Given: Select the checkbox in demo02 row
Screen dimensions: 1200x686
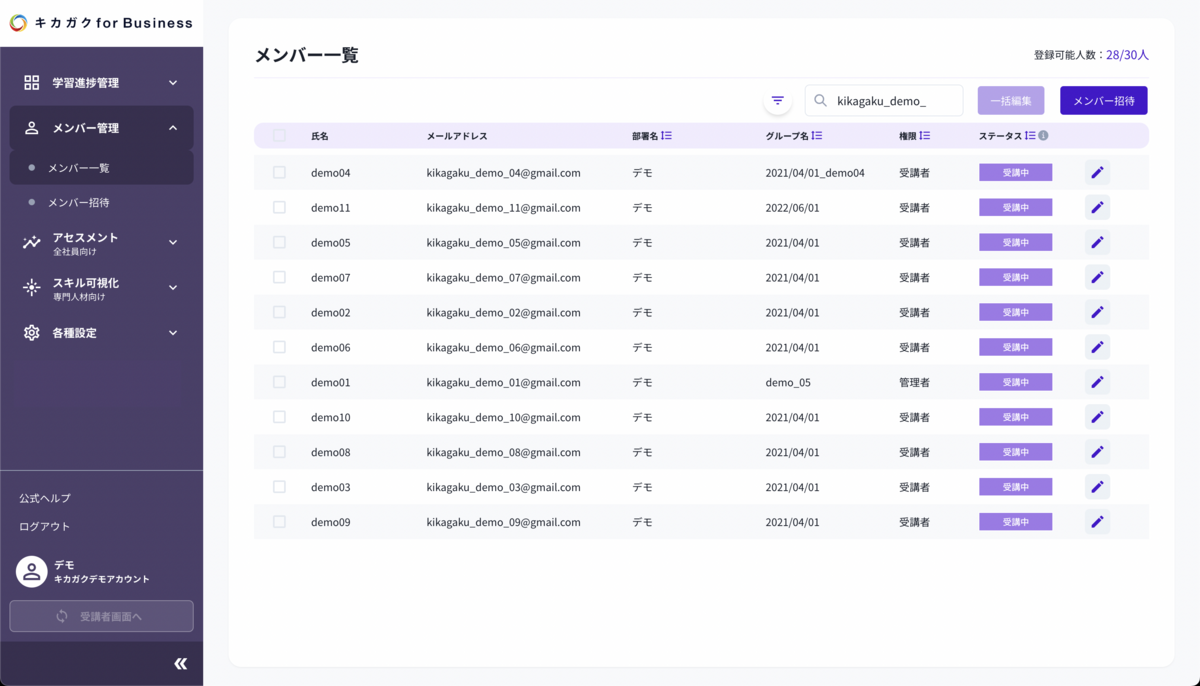Looking at the screenshot, I should click(279, 312).
